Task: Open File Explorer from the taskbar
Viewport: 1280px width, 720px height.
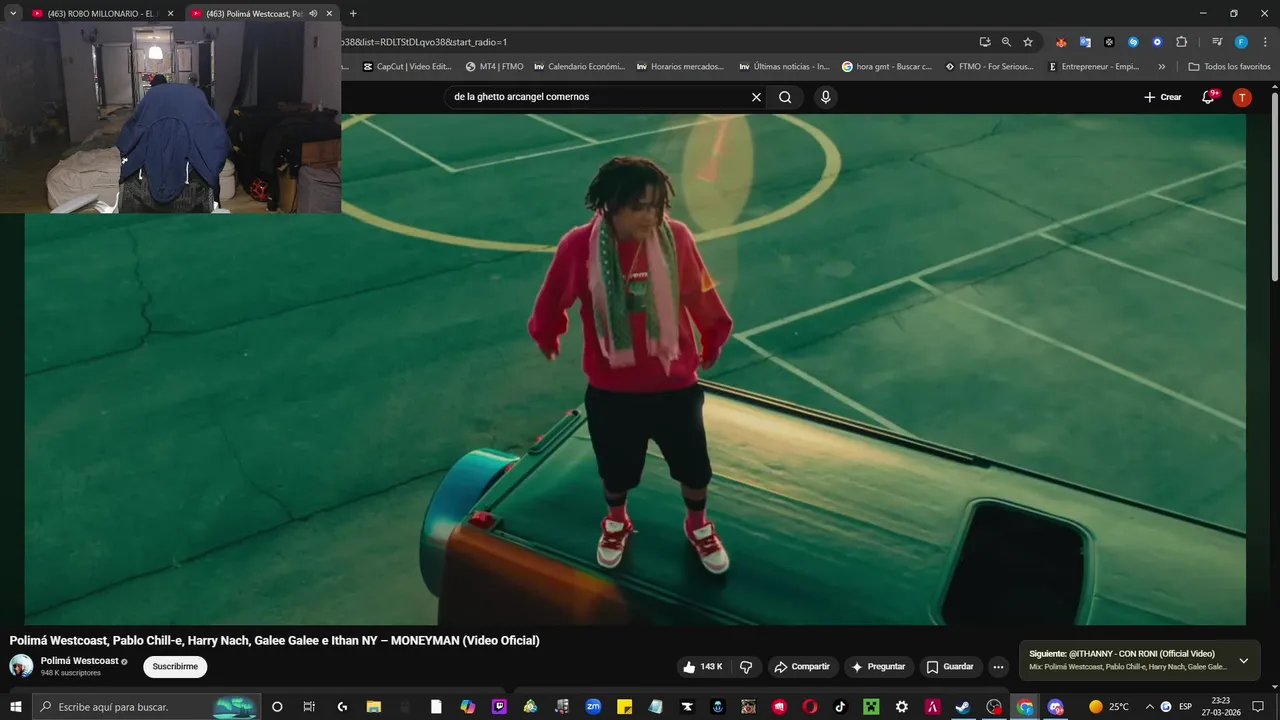Action: tap(374, 707)
